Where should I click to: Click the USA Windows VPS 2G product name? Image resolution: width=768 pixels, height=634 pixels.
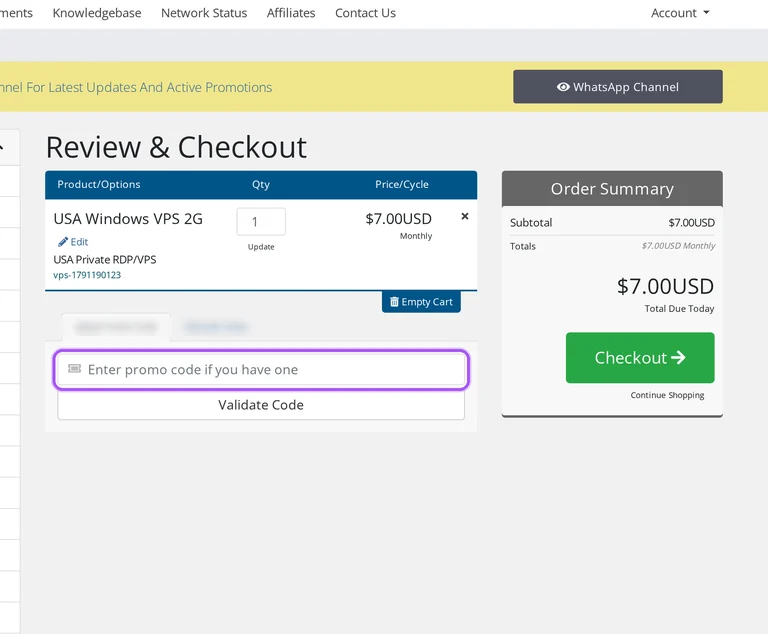pyautogui.click(x=128, y=219)
